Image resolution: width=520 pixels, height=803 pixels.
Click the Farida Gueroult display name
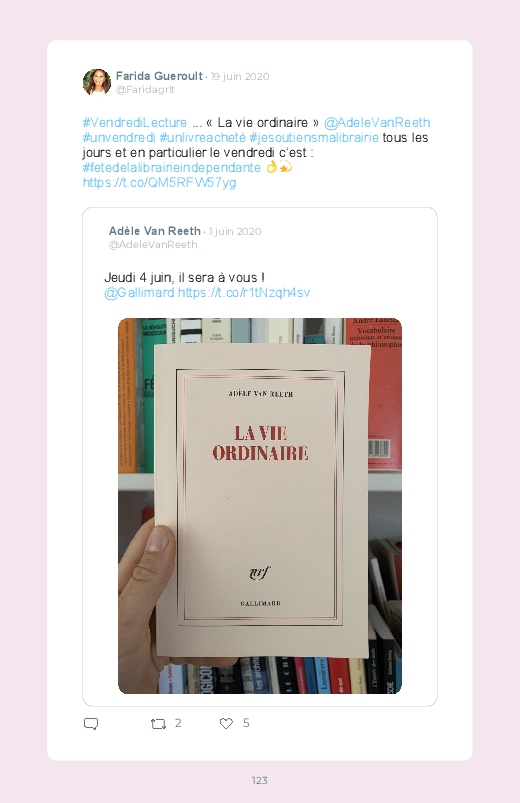(159, 76)
